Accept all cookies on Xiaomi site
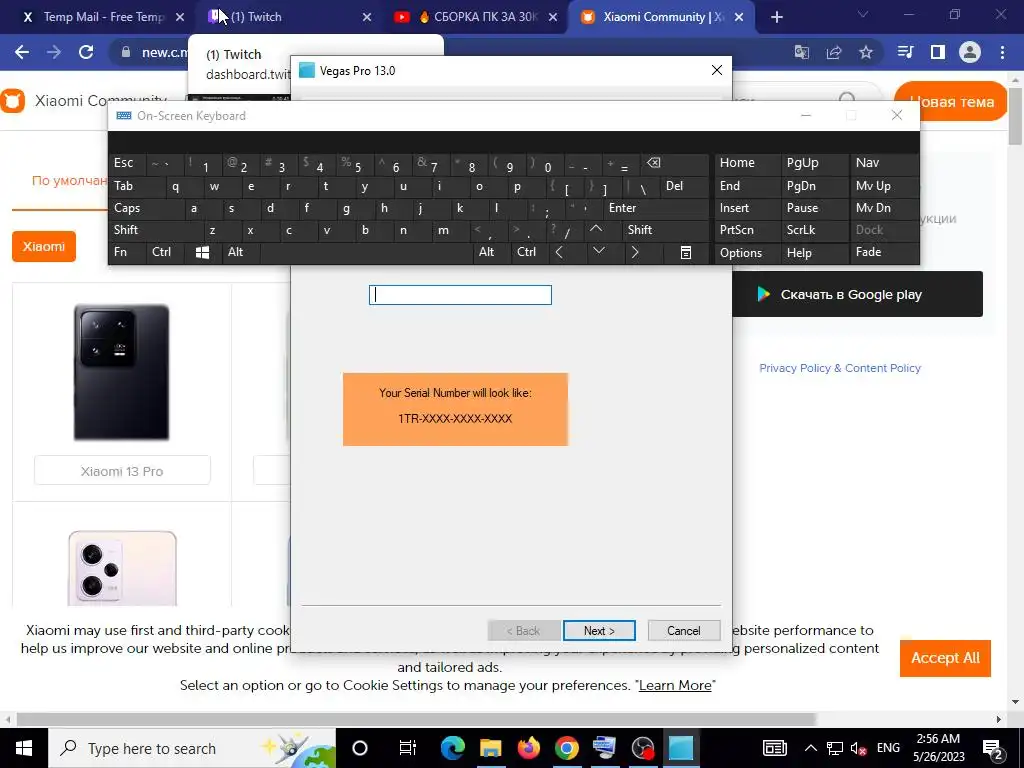 (945, 658)
